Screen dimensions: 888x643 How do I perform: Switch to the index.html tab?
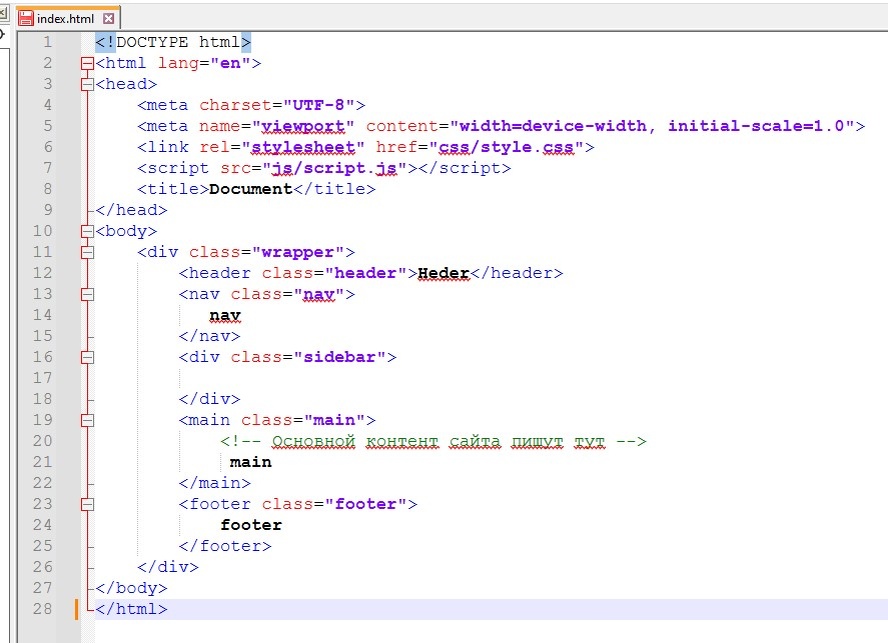point(67,18)
